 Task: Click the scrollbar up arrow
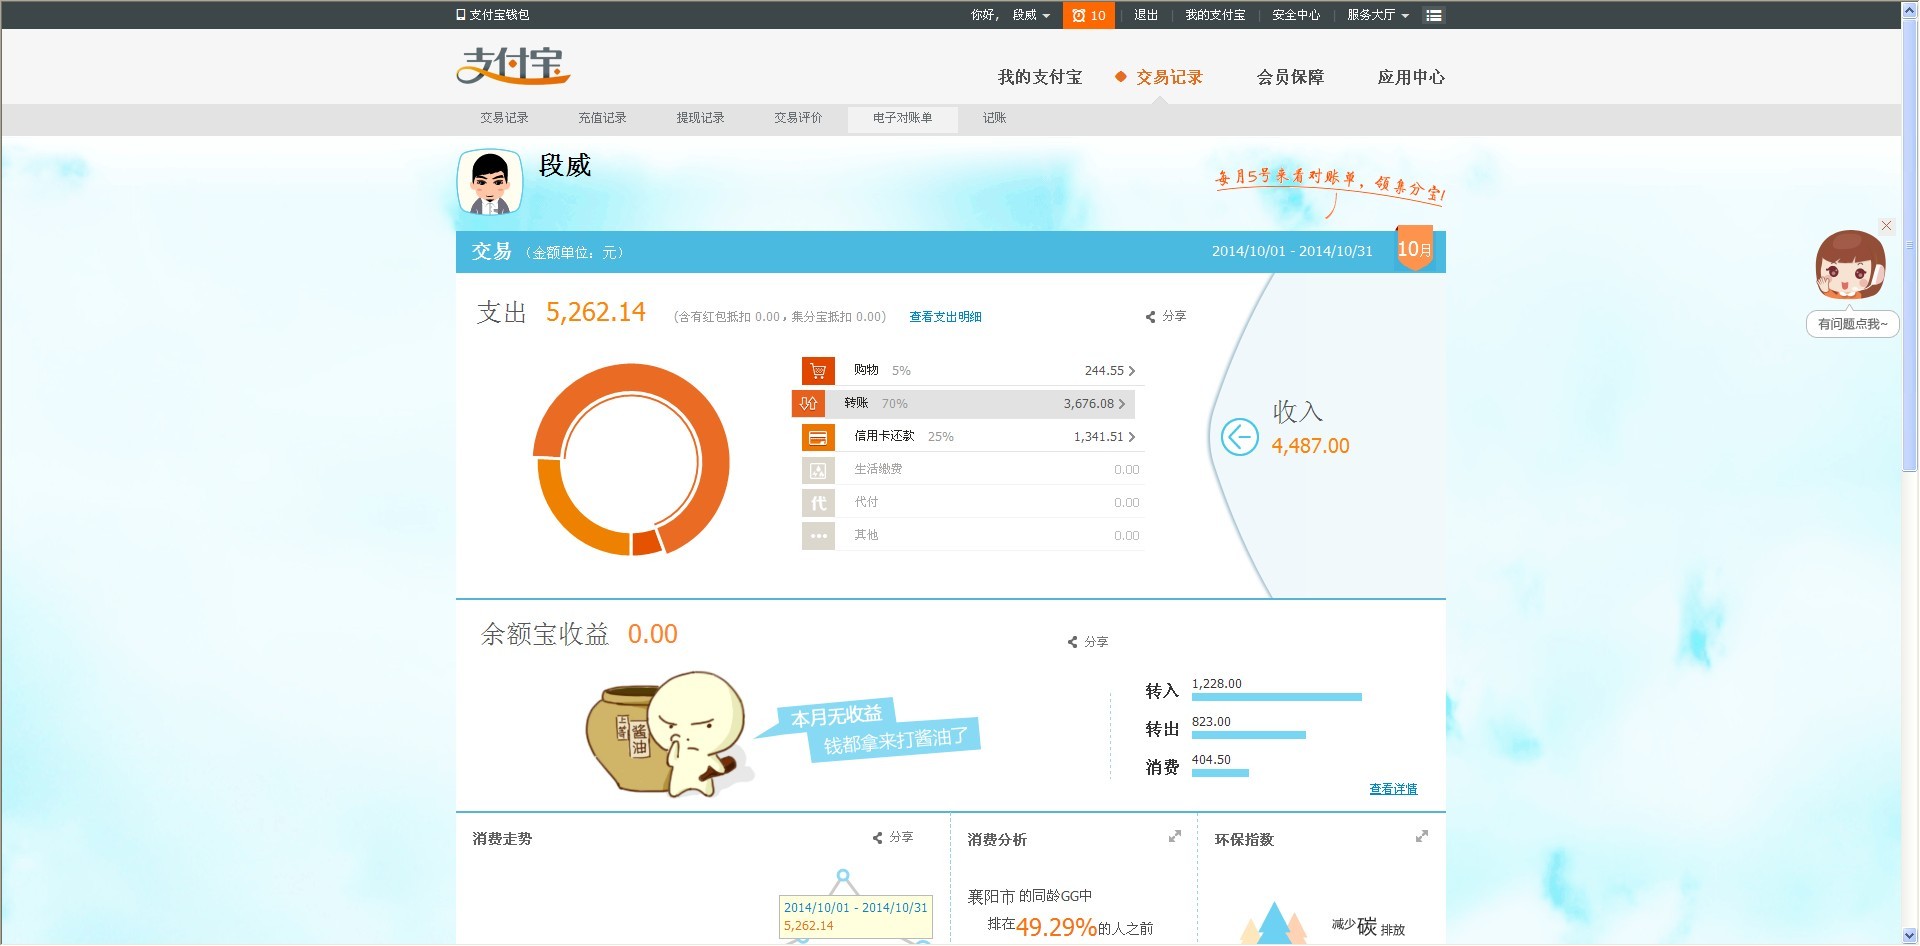click(1910, 9)
